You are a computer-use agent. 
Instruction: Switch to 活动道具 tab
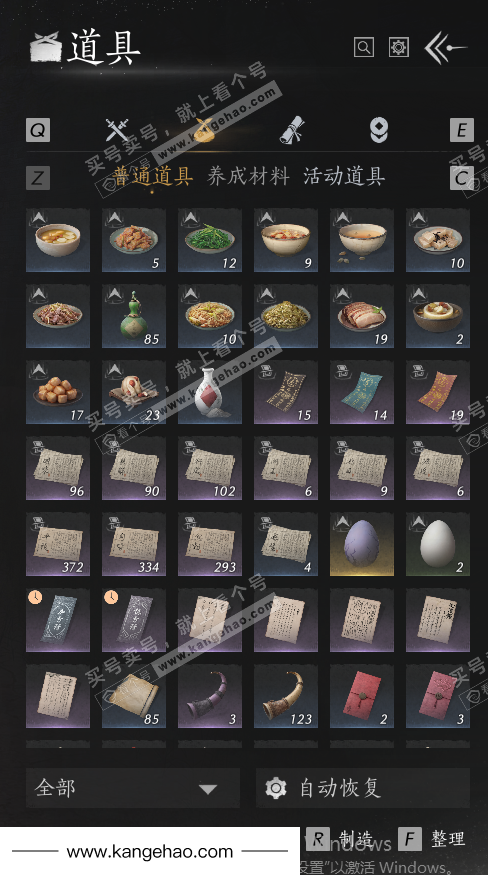coord(344,176)
